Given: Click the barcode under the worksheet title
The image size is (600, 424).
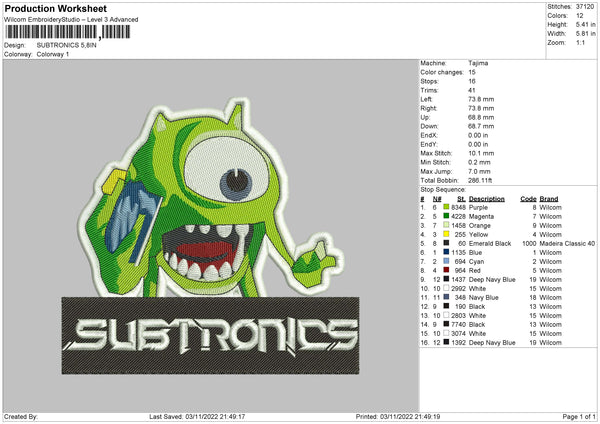Looking at the screenshot, I should pos(68,32).
